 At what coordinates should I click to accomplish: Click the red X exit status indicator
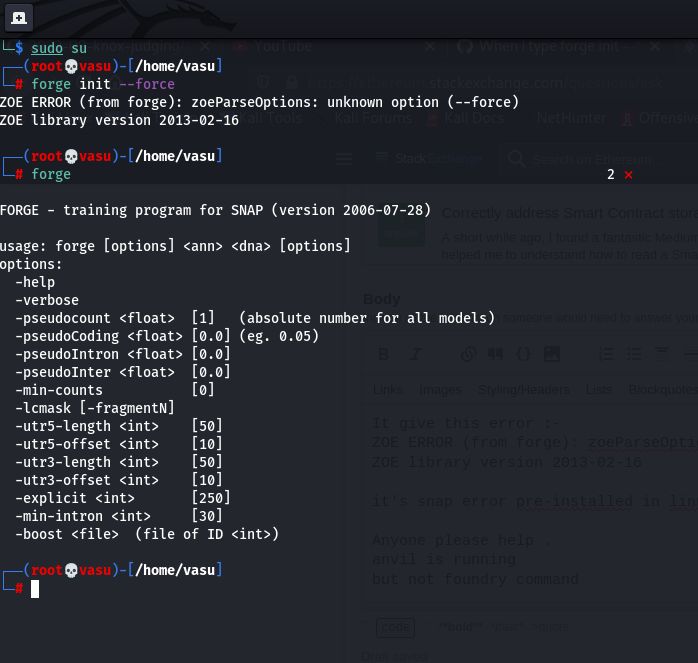pos(628,175)
